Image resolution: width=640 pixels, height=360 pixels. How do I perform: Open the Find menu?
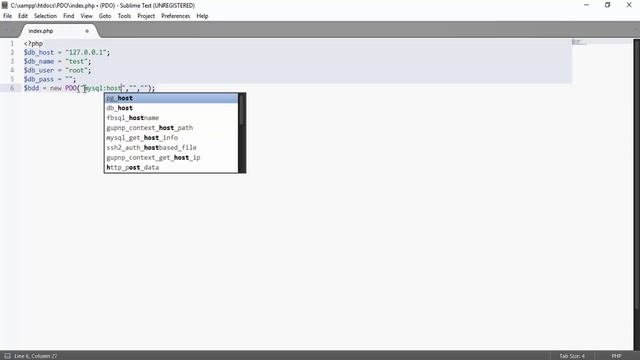pyautogui.click(x=69, y=16)
